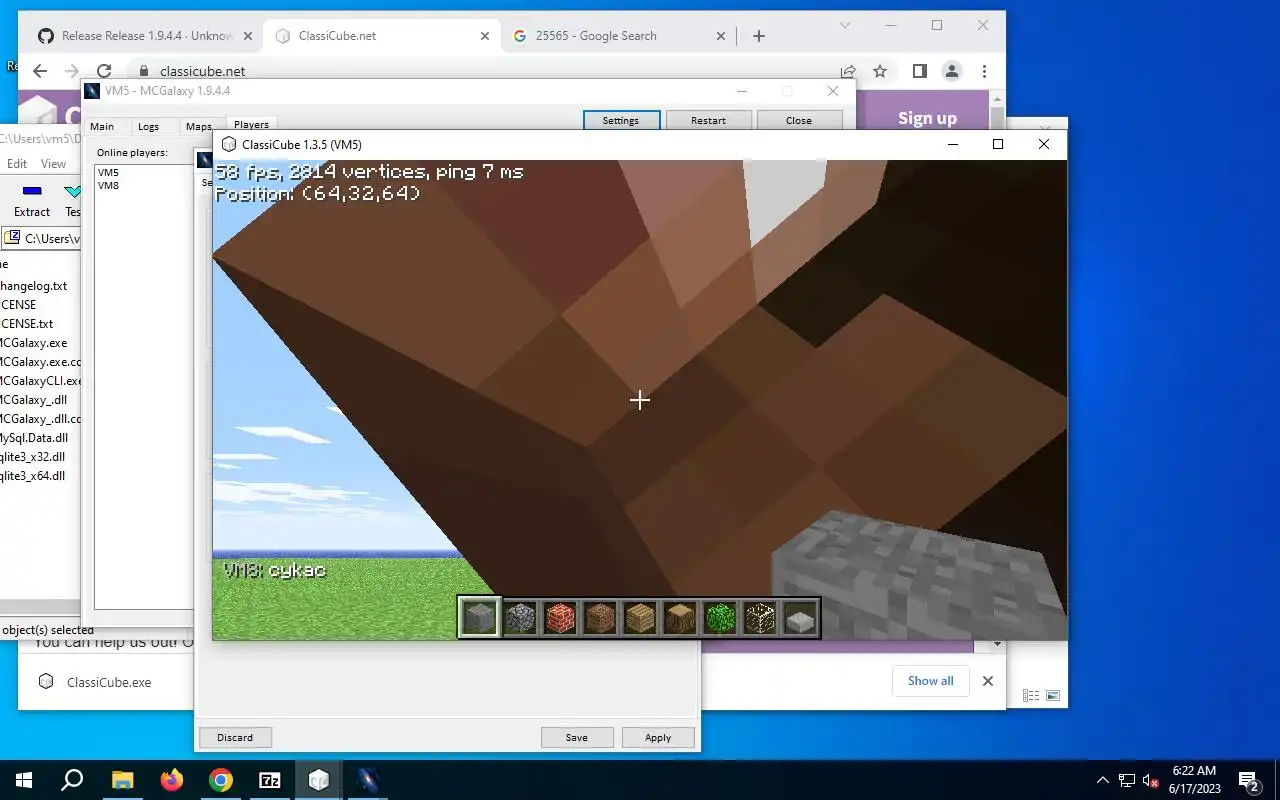Select the glass block in the hotbar
The width and height of the screenshot is (1280, 800).
760,618
